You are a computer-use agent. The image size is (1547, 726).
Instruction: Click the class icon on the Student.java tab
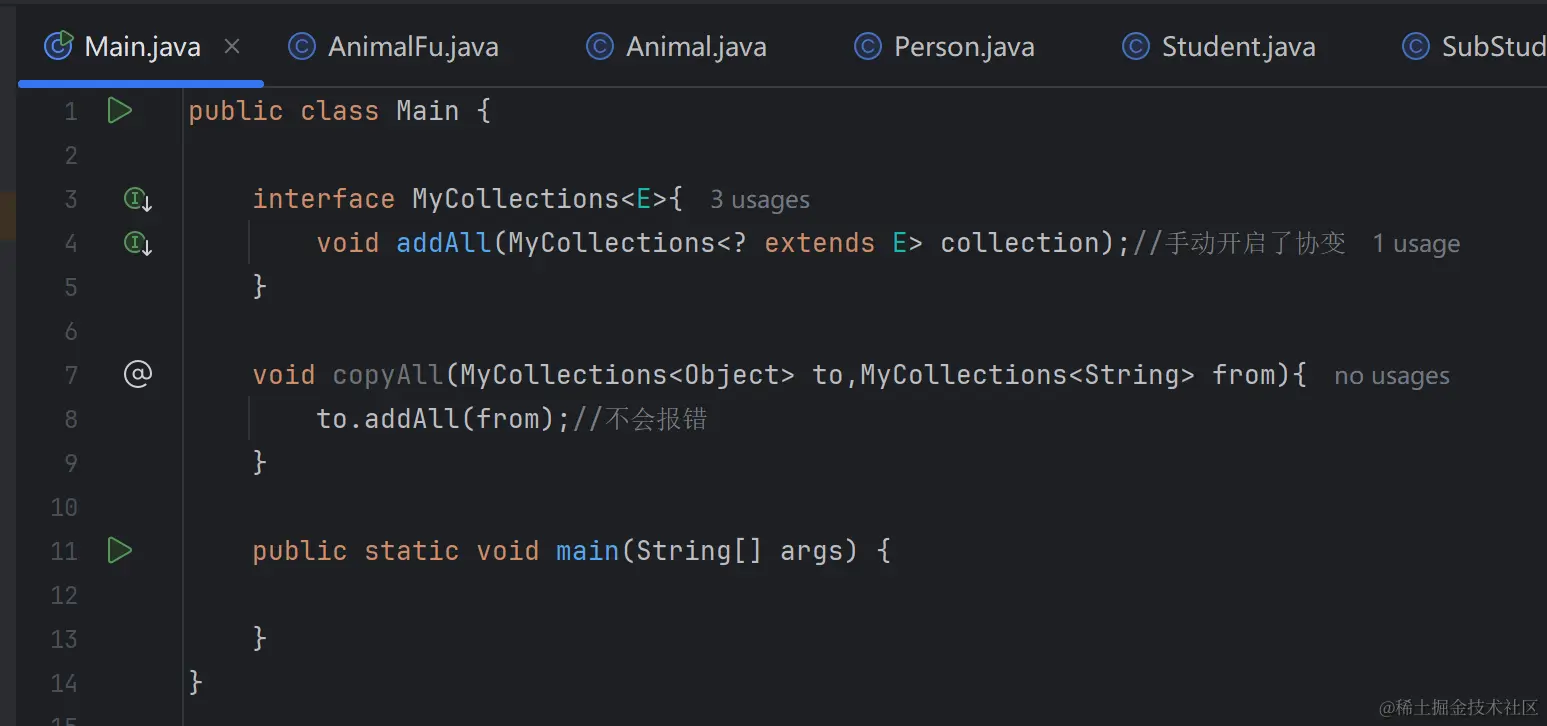pyautogui.click(x=1135, y=46)
